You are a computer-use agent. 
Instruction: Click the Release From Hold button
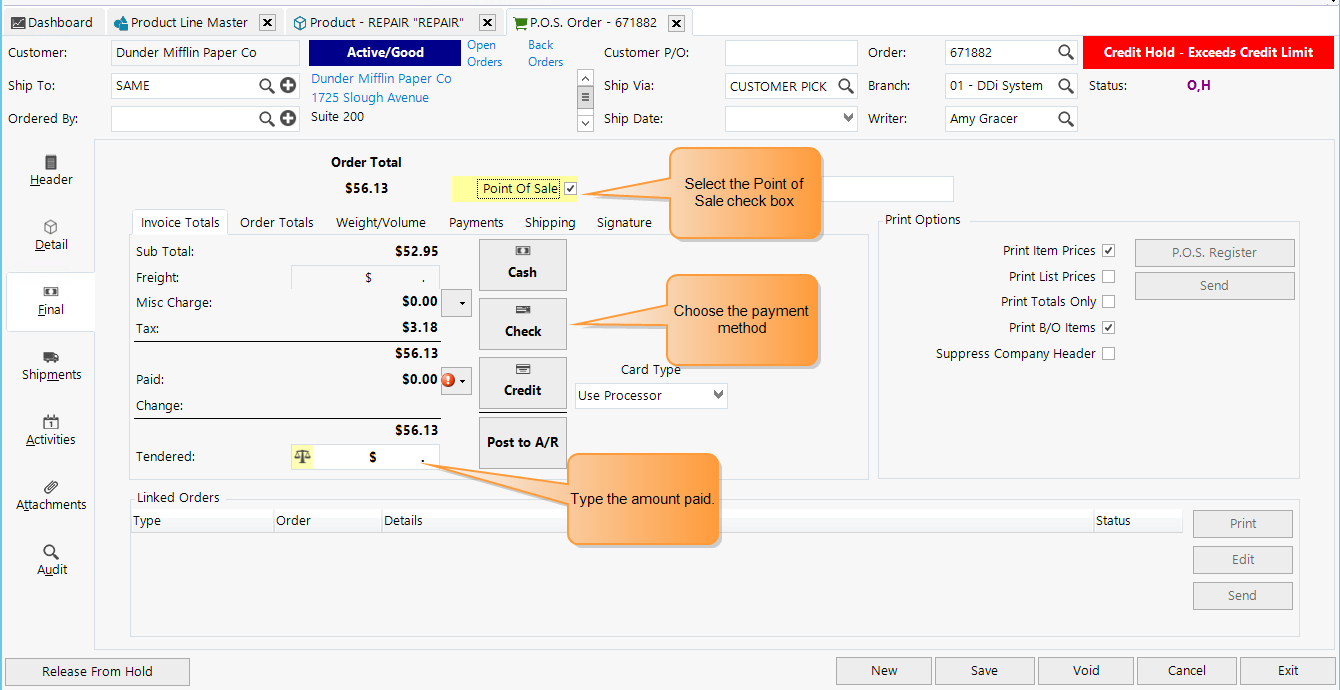point(97,671)
